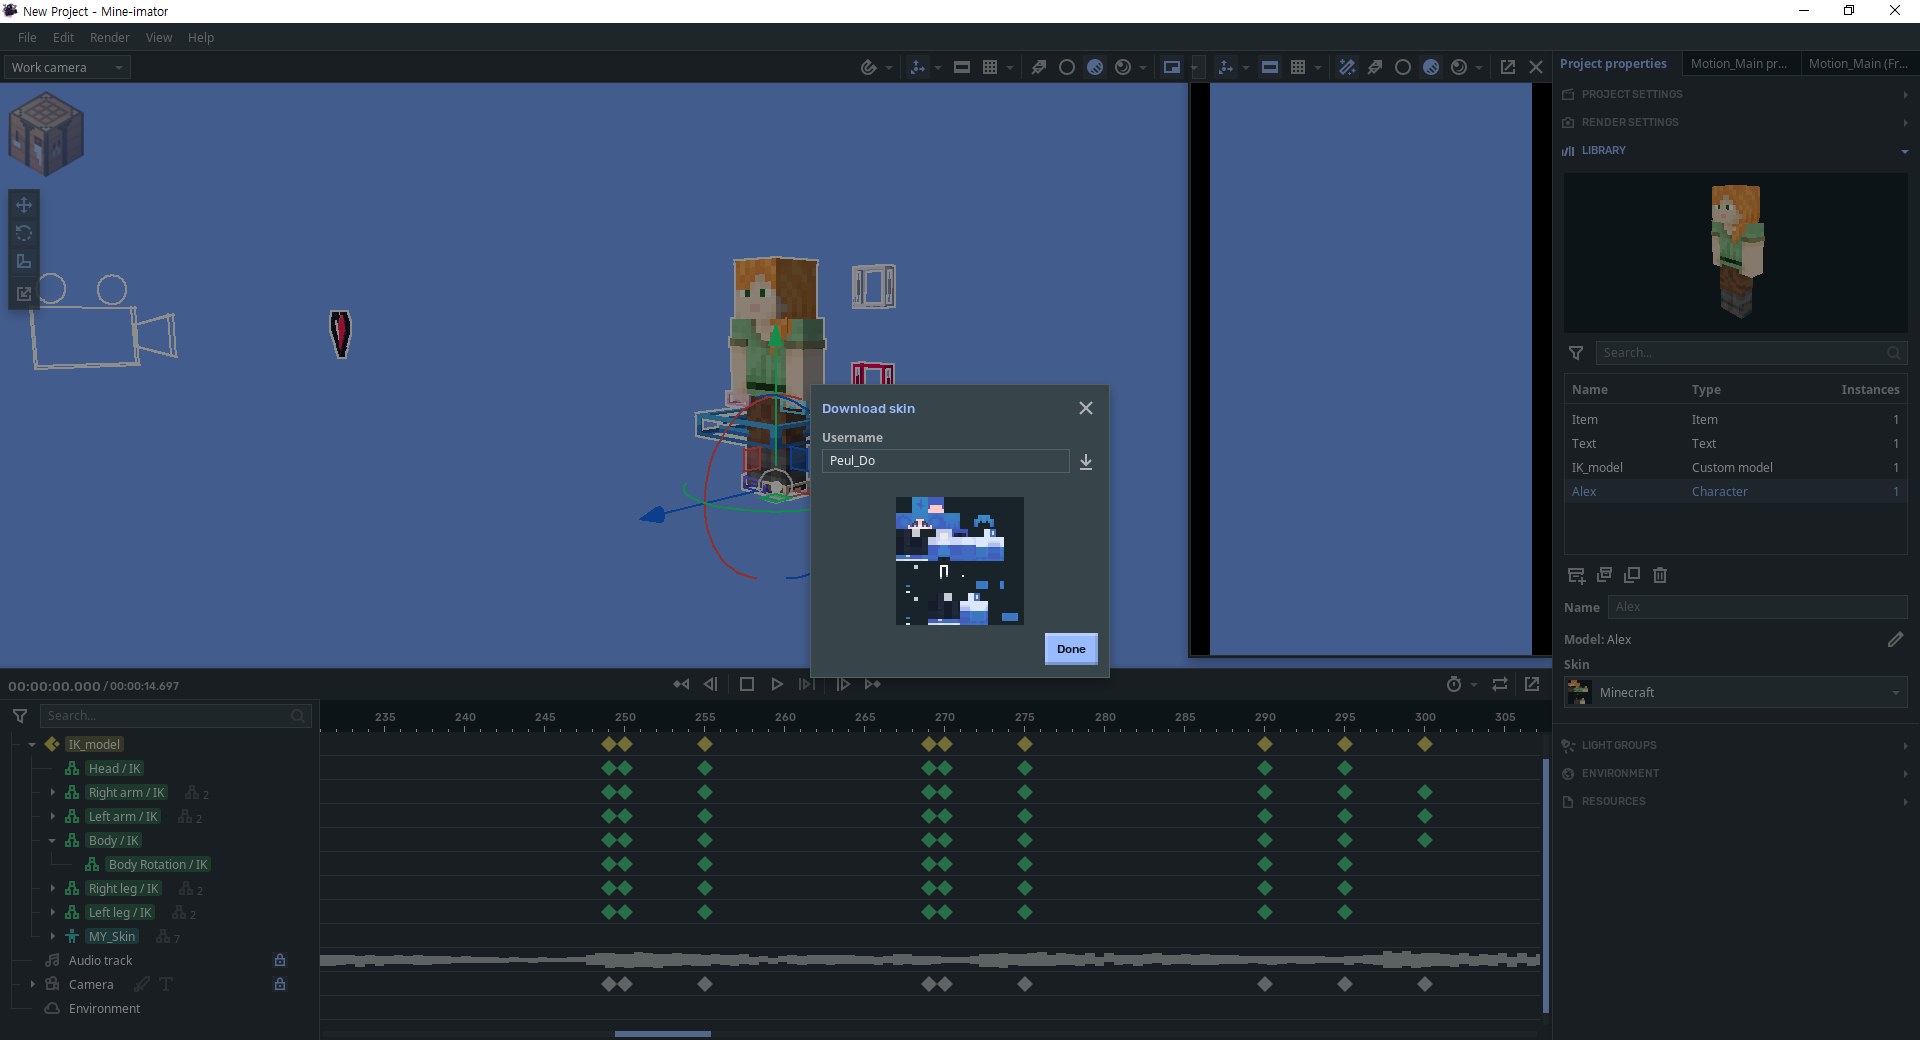Click the trash icon in Library
This screenshot has width=1920, height=1040.
point(1660,575)
